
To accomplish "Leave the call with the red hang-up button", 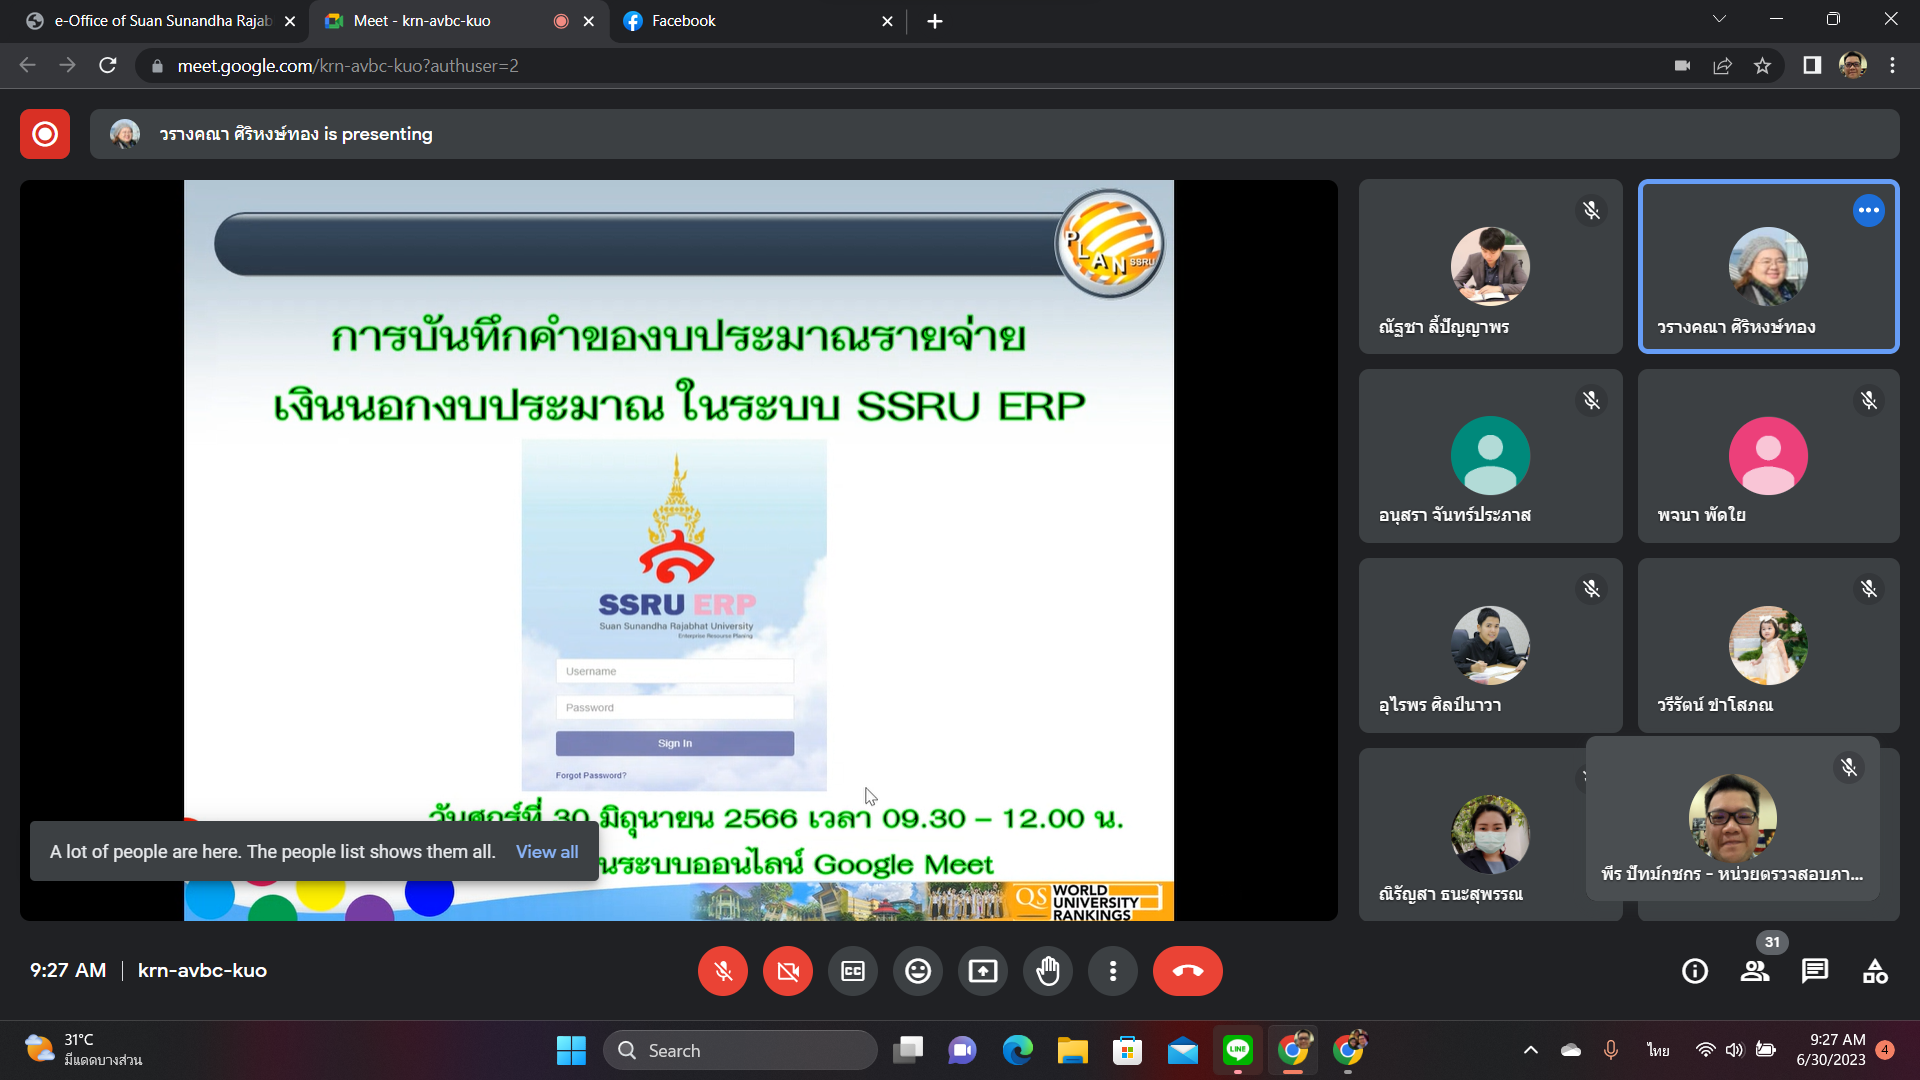I will (x=1187, y=971).
